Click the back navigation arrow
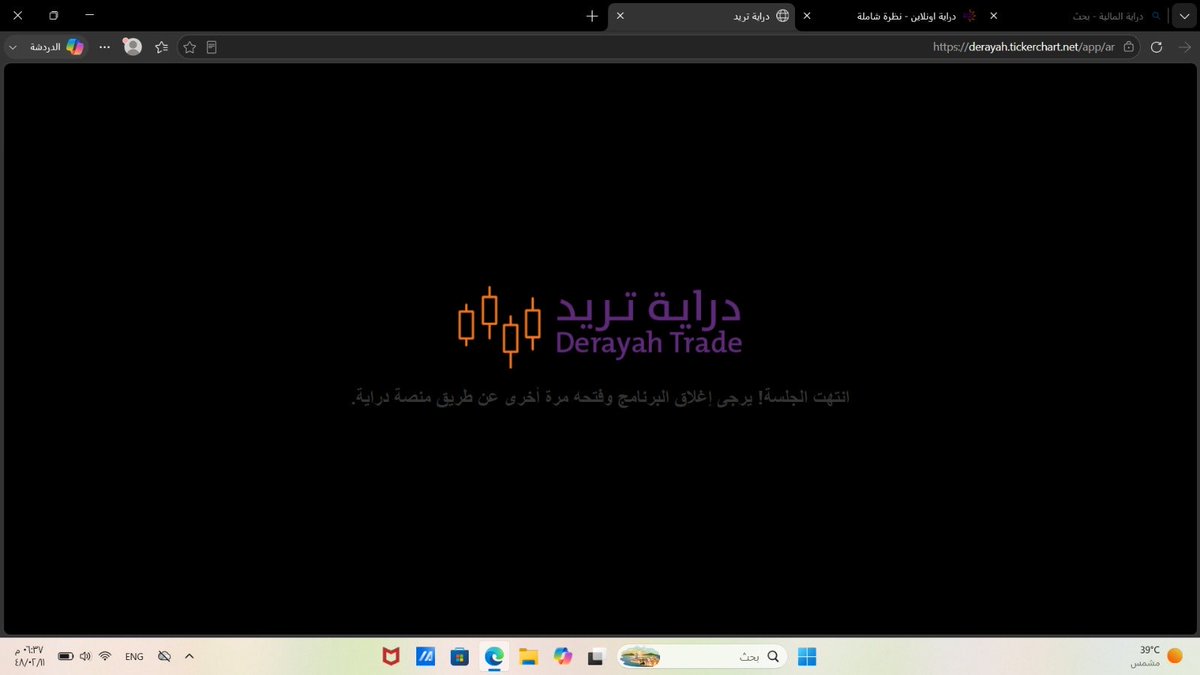The width and height of the screenshot is (1200, 675). tap(1184, 47)
